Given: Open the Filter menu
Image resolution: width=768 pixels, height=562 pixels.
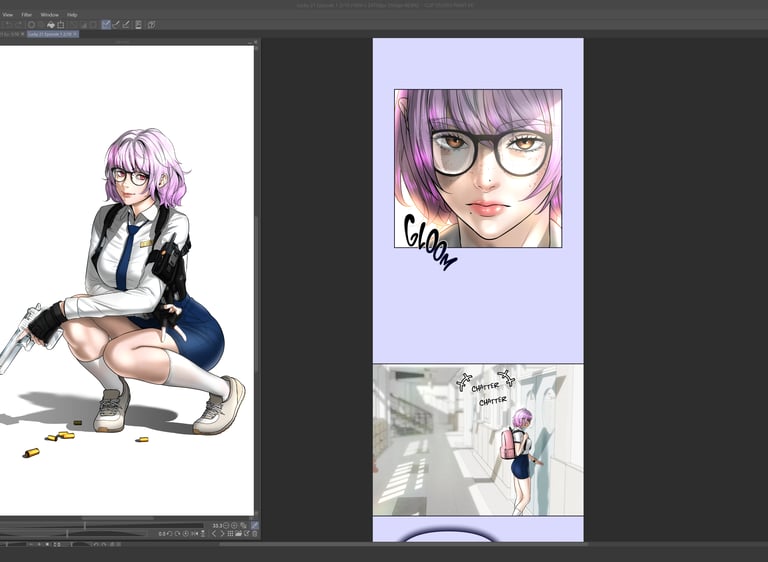Looking at the screenshot, I should (x=26, y=15).
